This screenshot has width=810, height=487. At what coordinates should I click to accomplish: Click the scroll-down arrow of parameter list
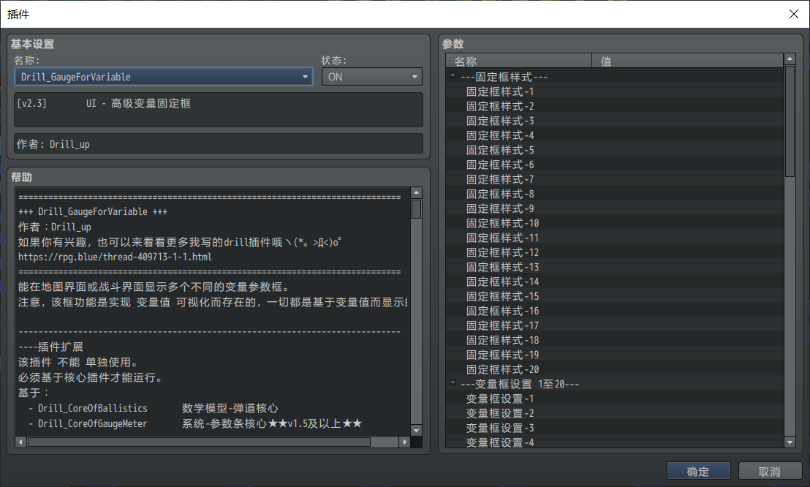[x=790, y=443]
